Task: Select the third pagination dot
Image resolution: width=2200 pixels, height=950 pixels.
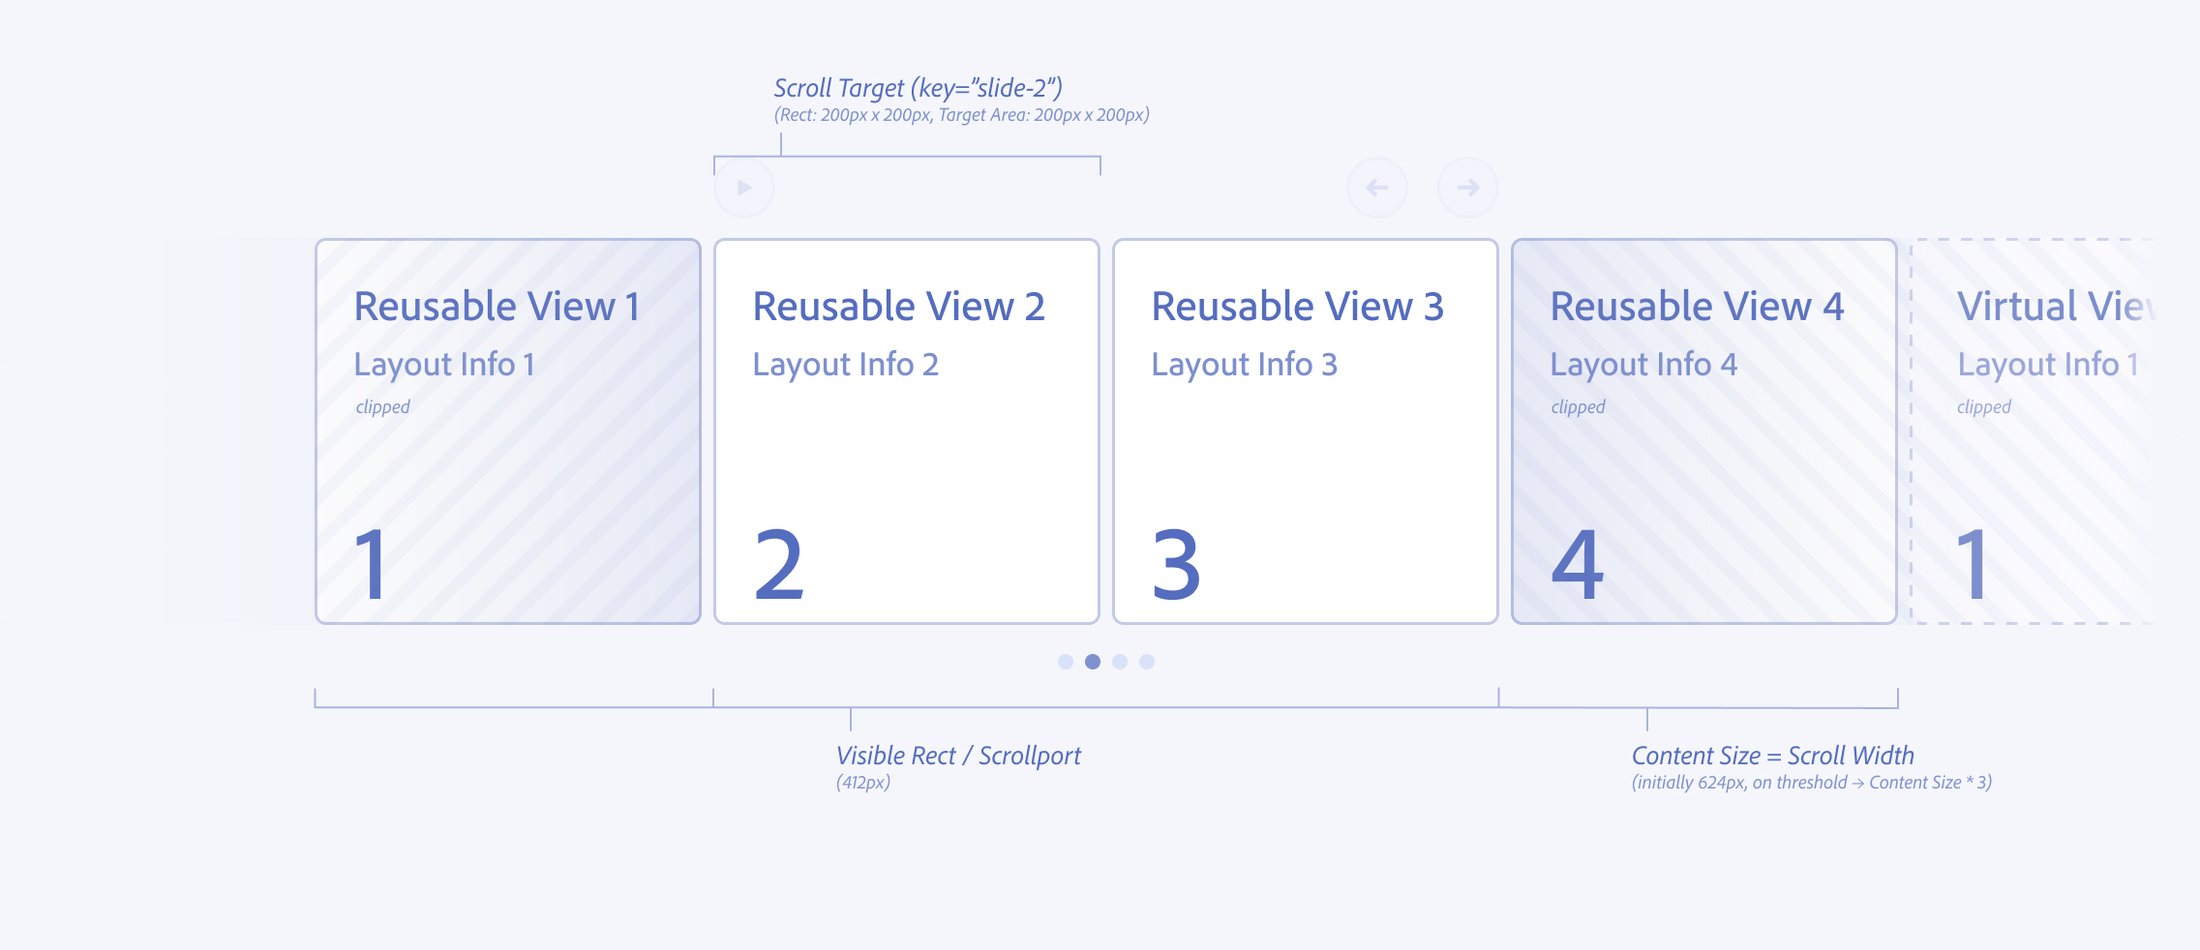Action: pos(1120,662)
